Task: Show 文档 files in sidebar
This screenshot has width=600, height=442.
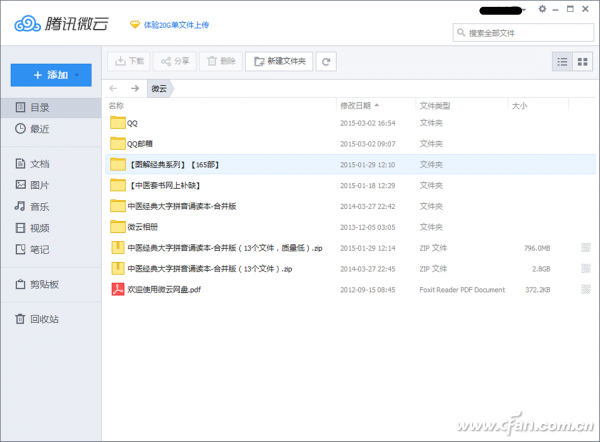Action: (x=51, y=164)
